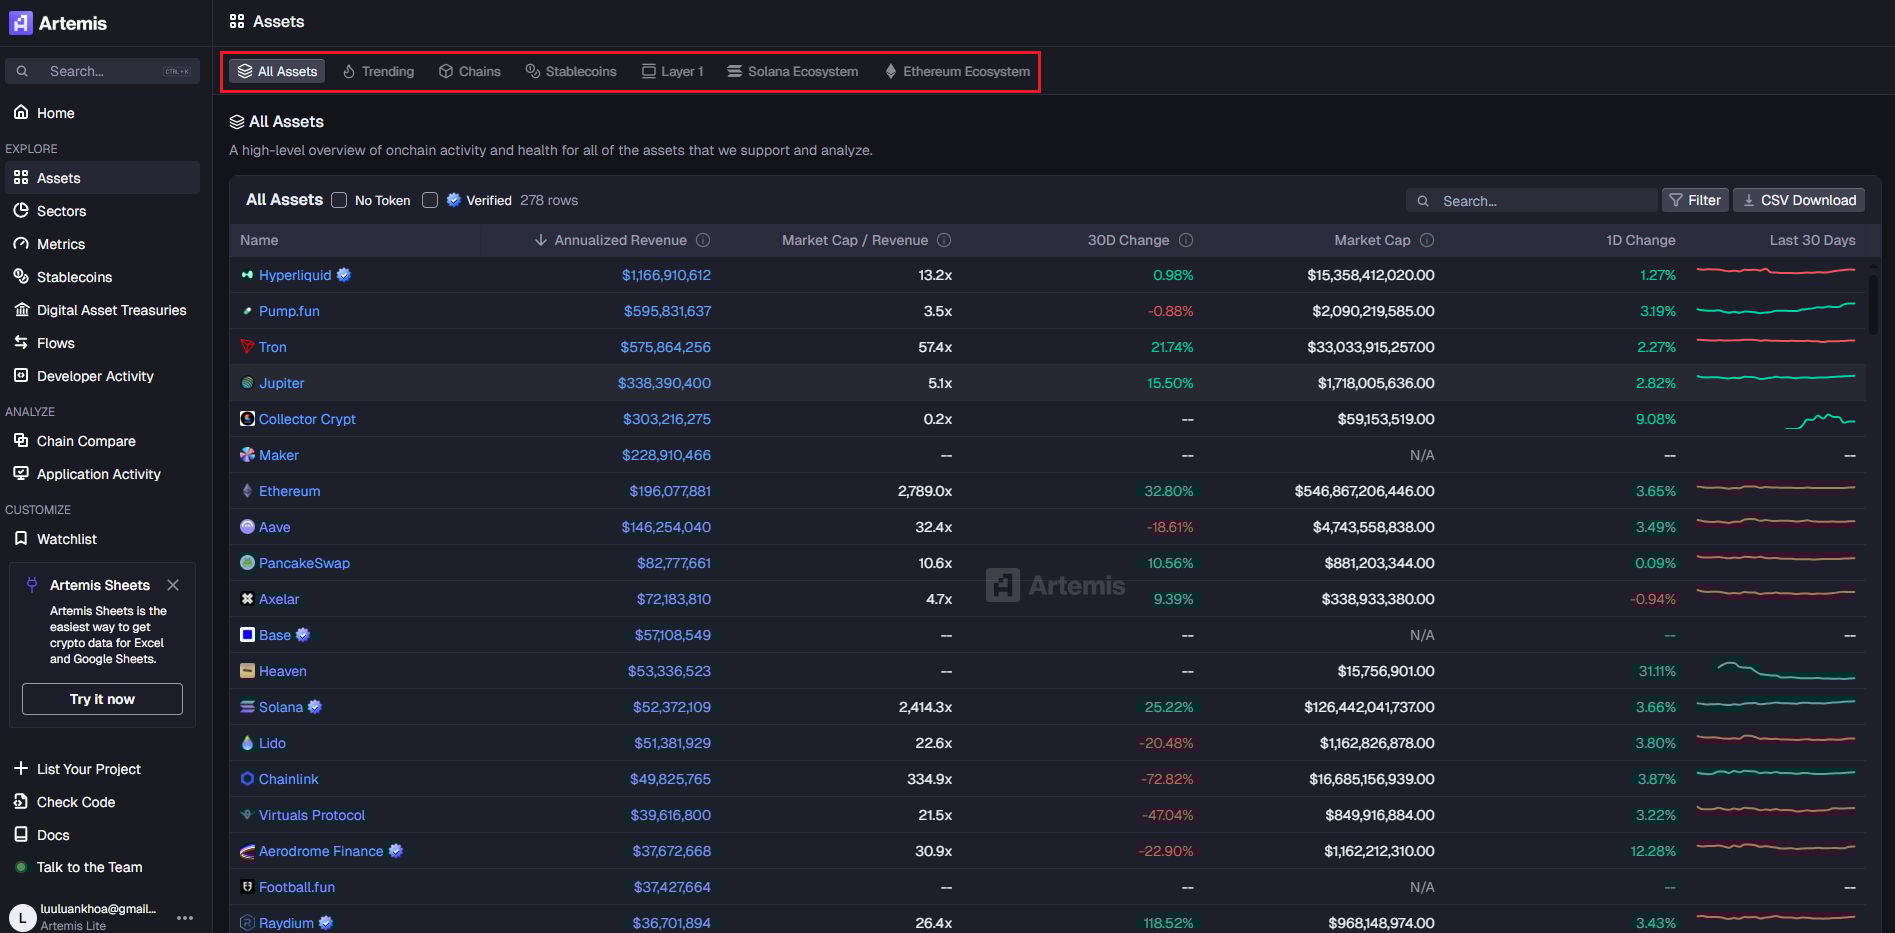Click Market Cap info icon
This screenshot has height=933, width=1895.
tap(1427, 240)
